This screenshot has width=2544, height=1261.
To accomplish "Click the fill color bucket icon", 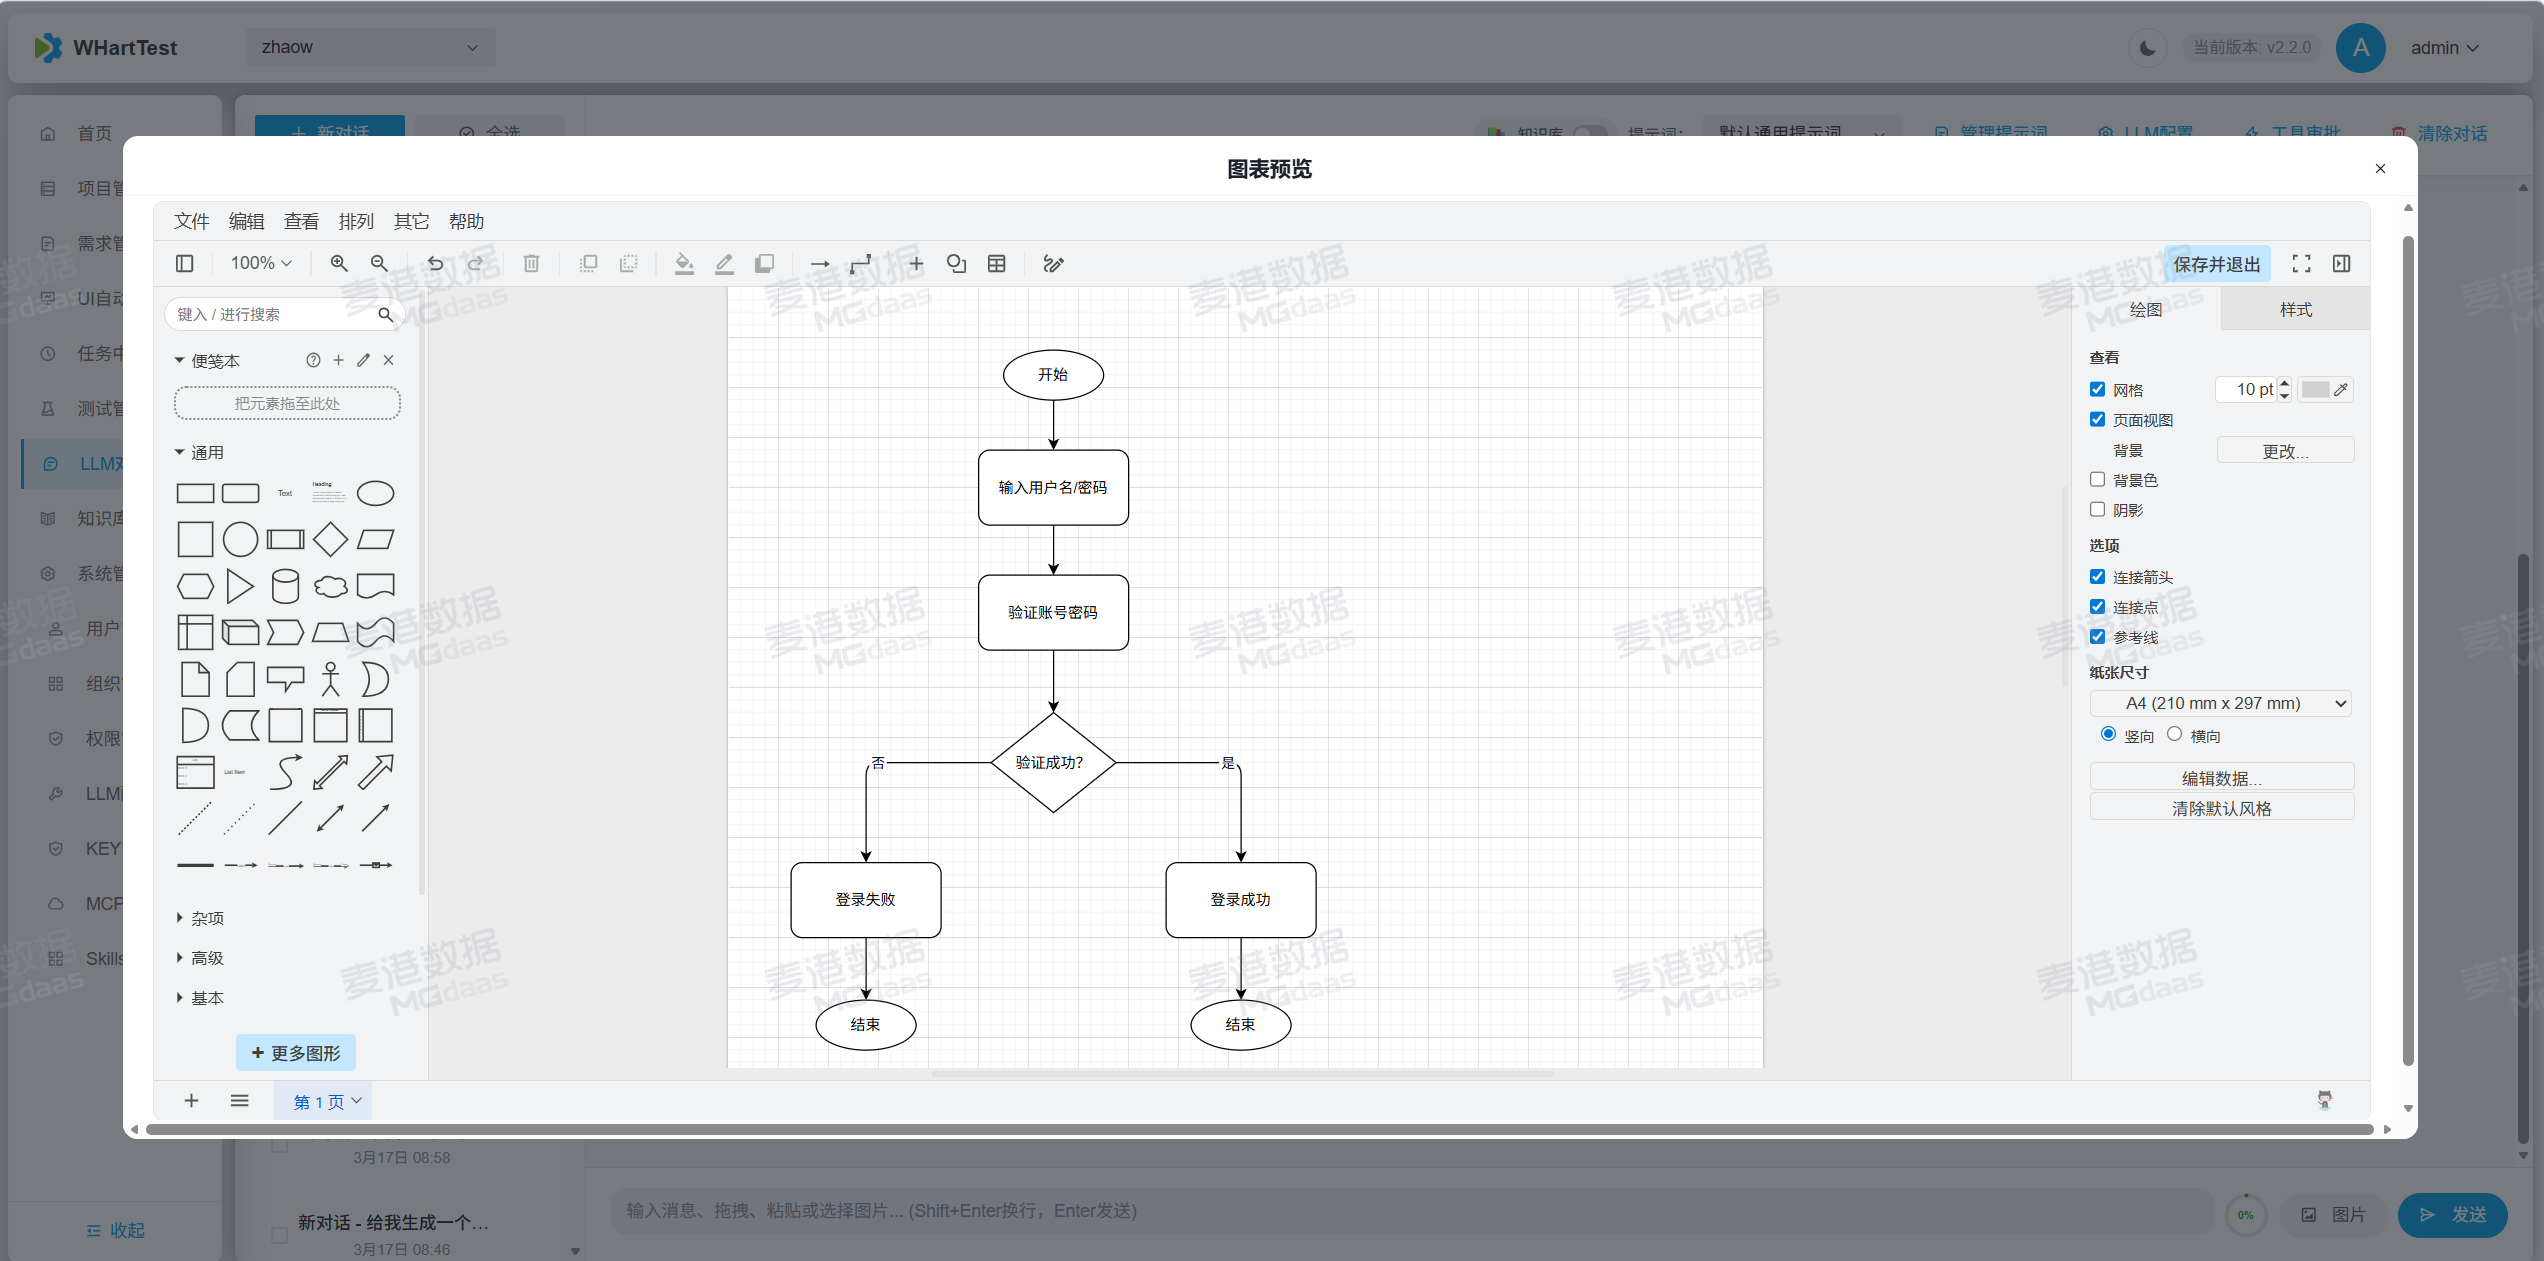I will coord(684,263).
